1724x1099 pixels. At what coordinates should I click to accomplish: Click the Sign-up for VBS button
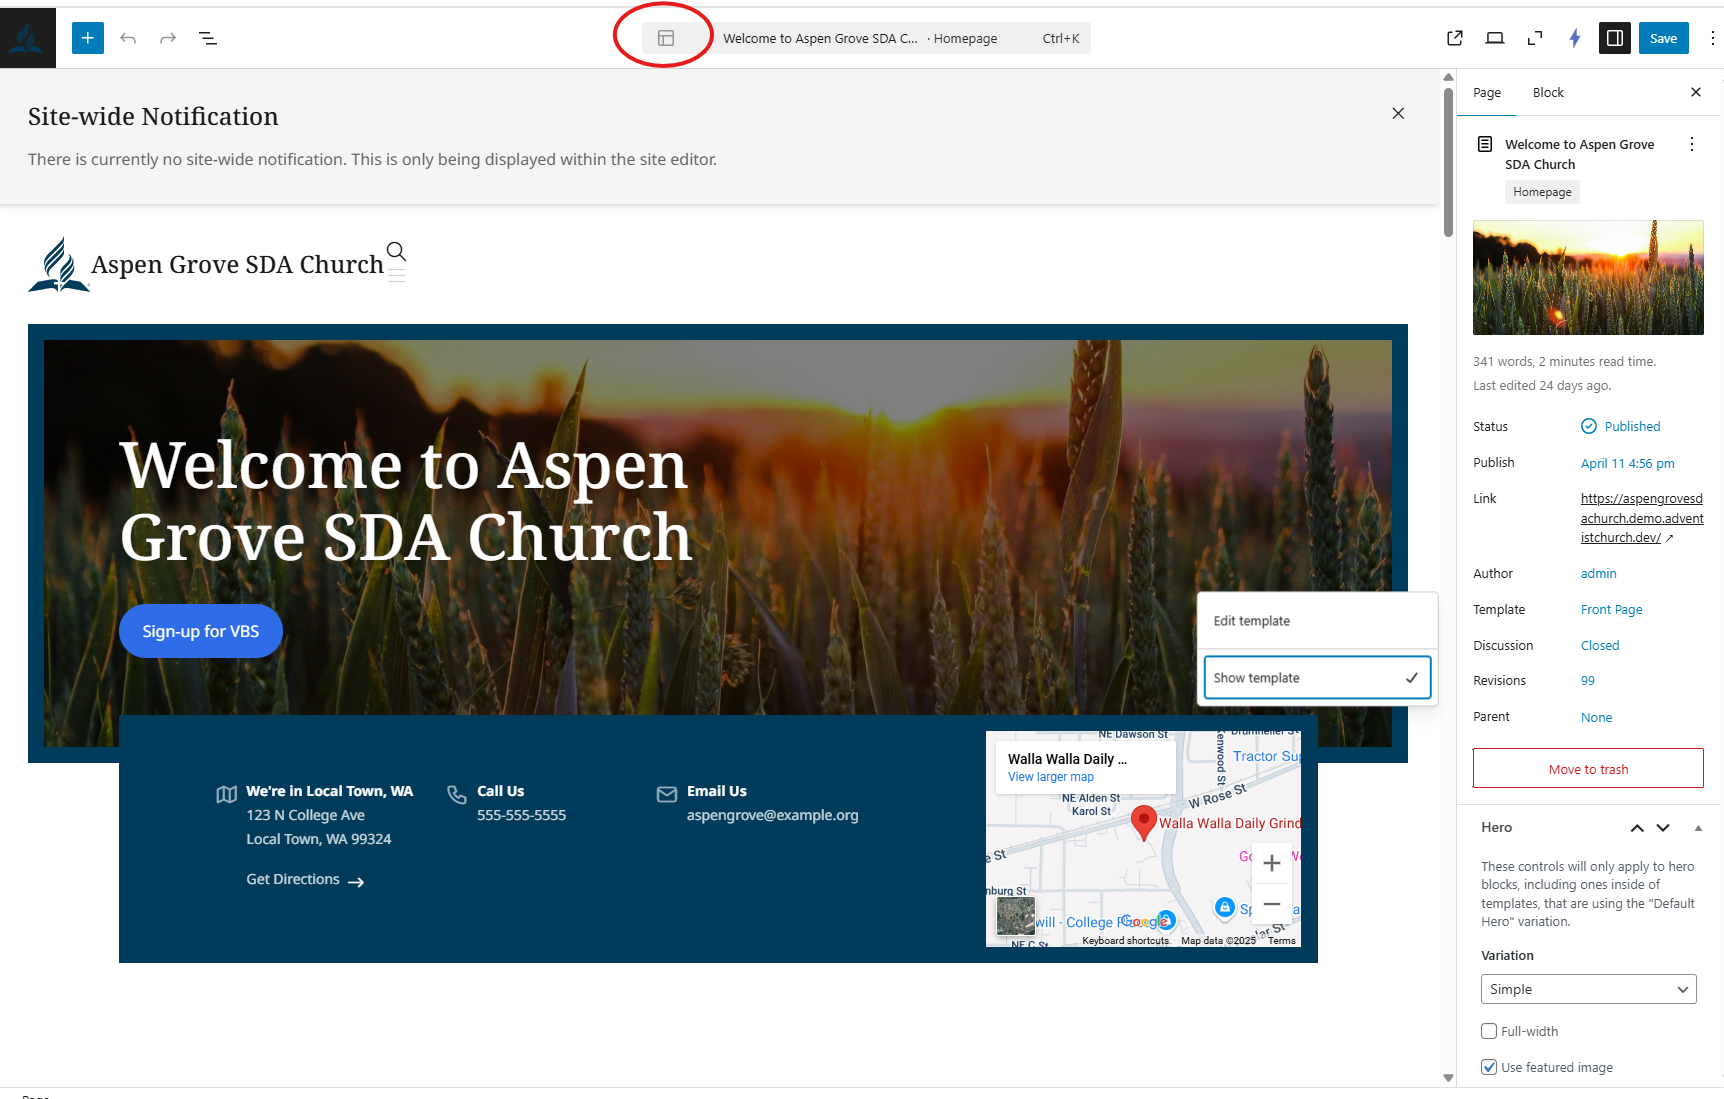coord(201,631)
